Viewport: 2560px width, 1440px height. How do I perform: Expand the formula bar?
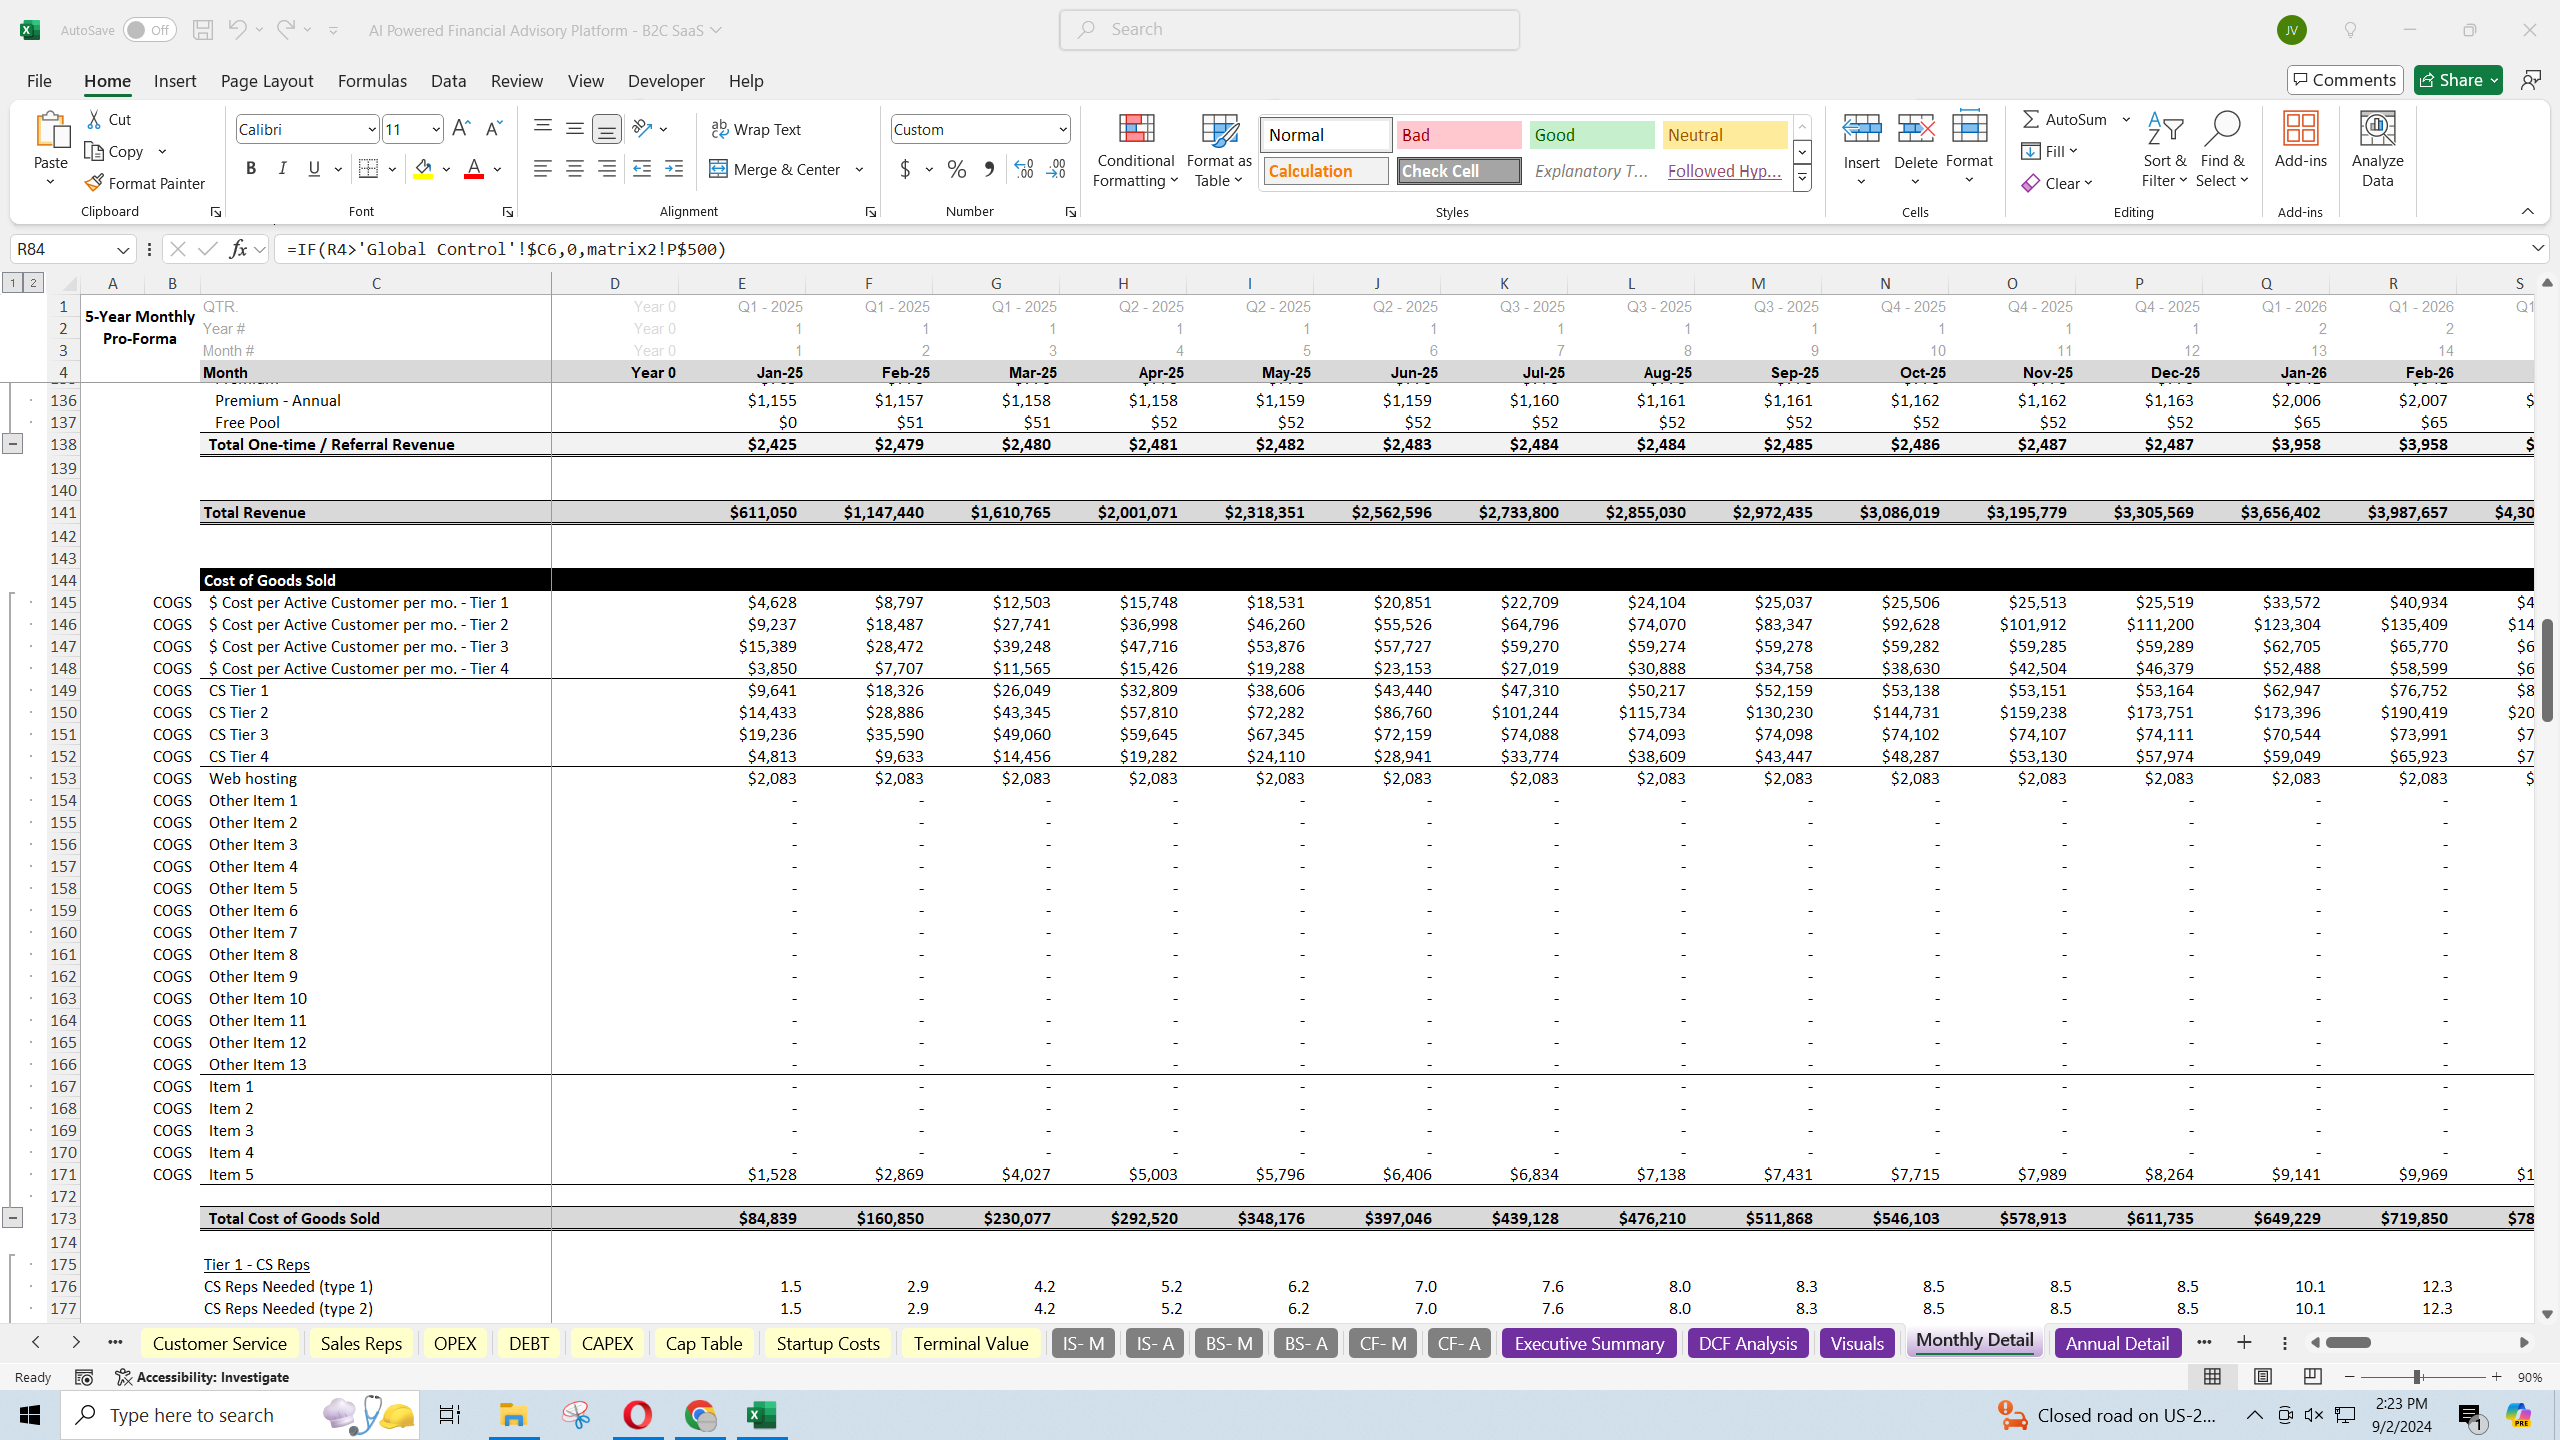tap(2538, 249)
